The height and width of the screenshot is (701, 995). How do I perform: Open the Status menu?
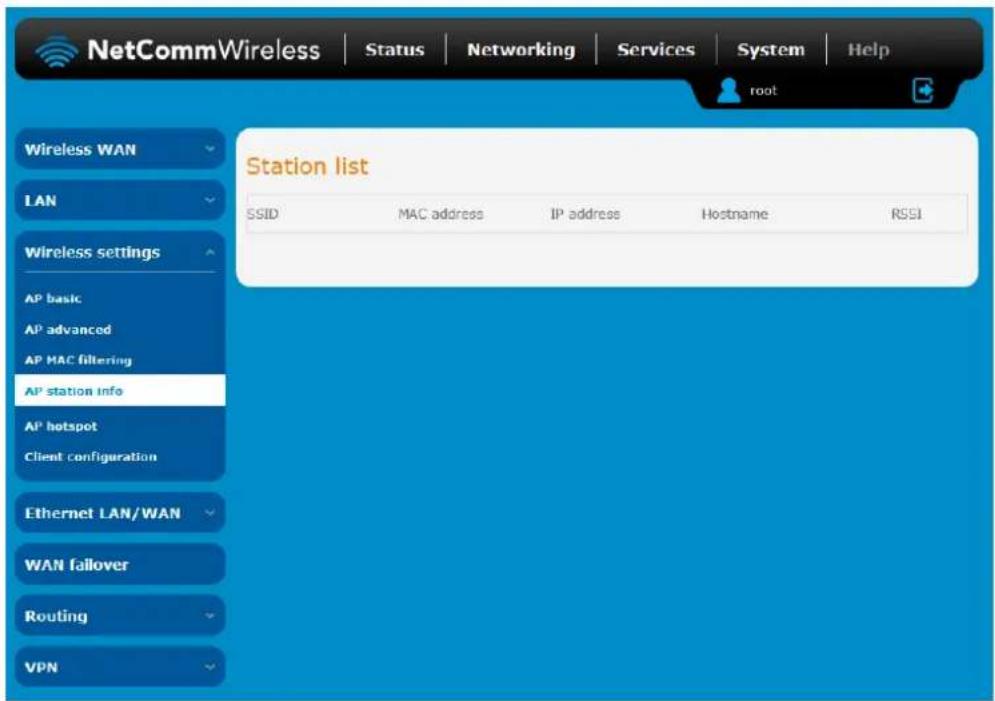pyautogui.click(x=395, y=49)
